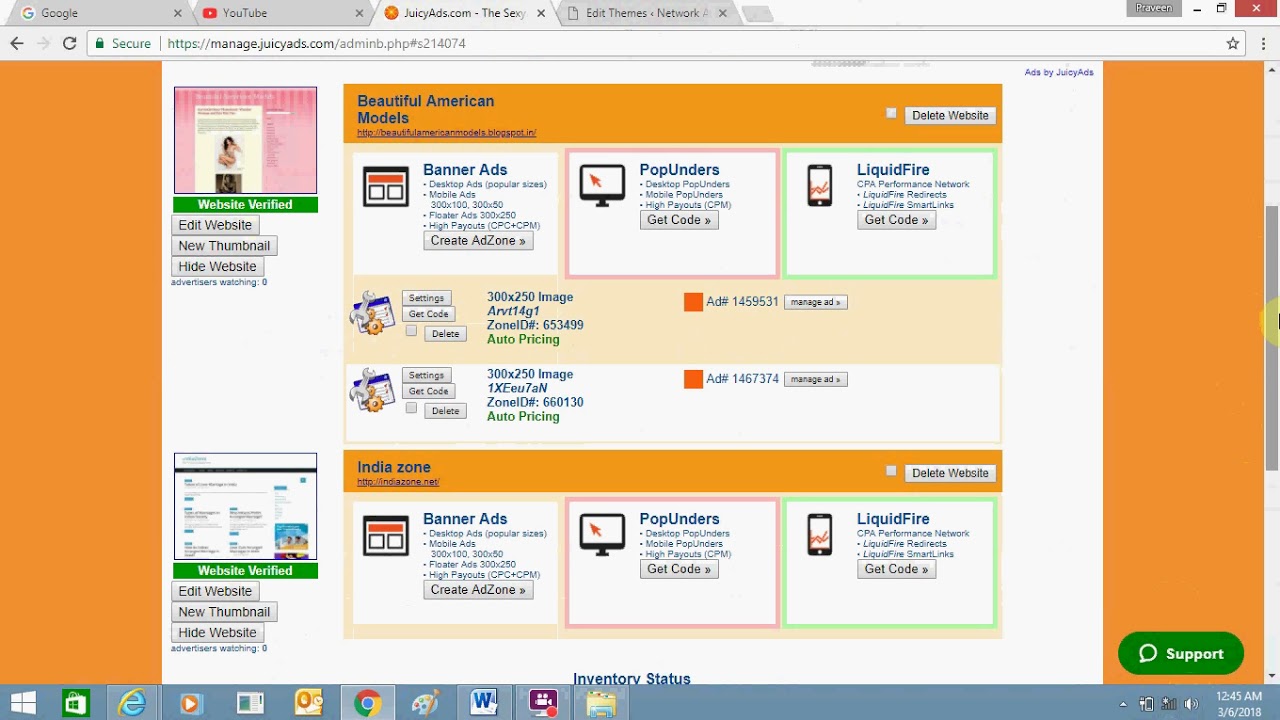The image size is (1280, 720).
Task: Close the YouTube tab
Action: point(359,13)
